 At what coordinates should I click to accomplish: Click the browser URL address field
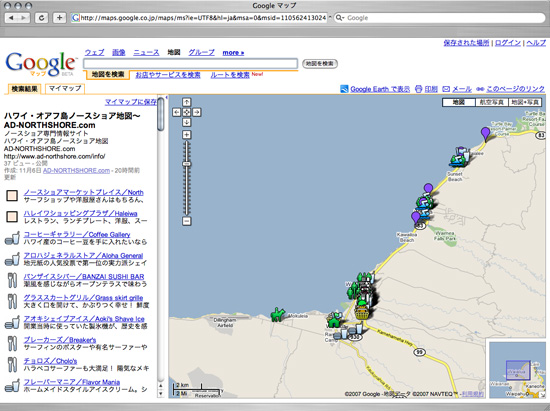199,18
